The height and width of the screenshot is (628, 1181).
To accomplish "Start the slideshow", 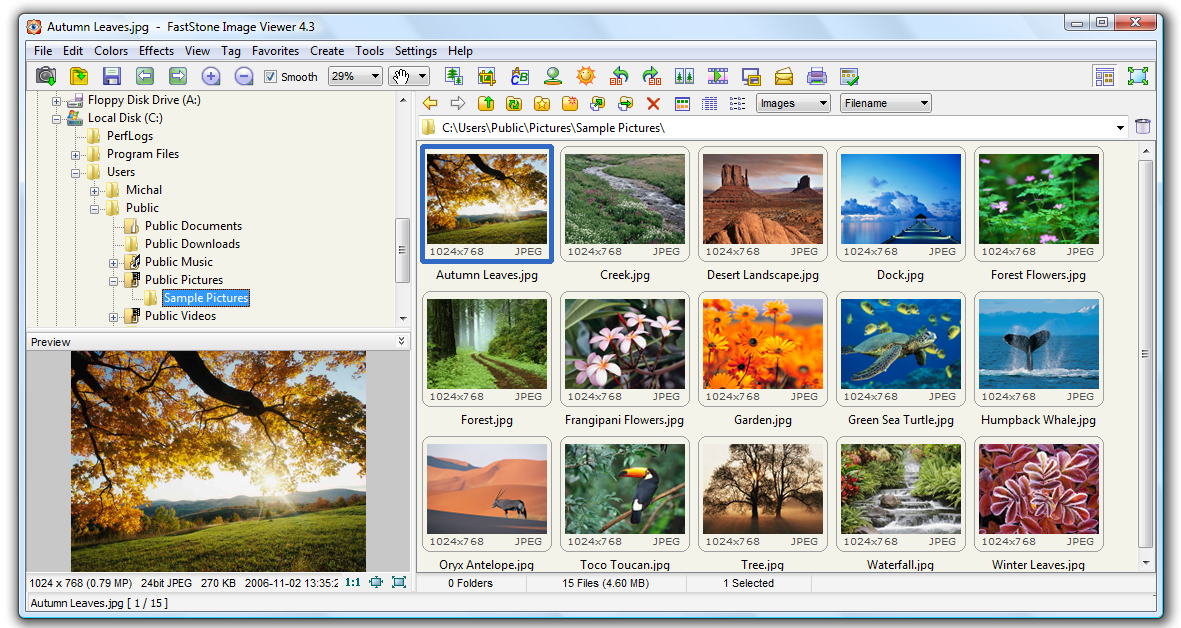I will click(x=717, y=75).
